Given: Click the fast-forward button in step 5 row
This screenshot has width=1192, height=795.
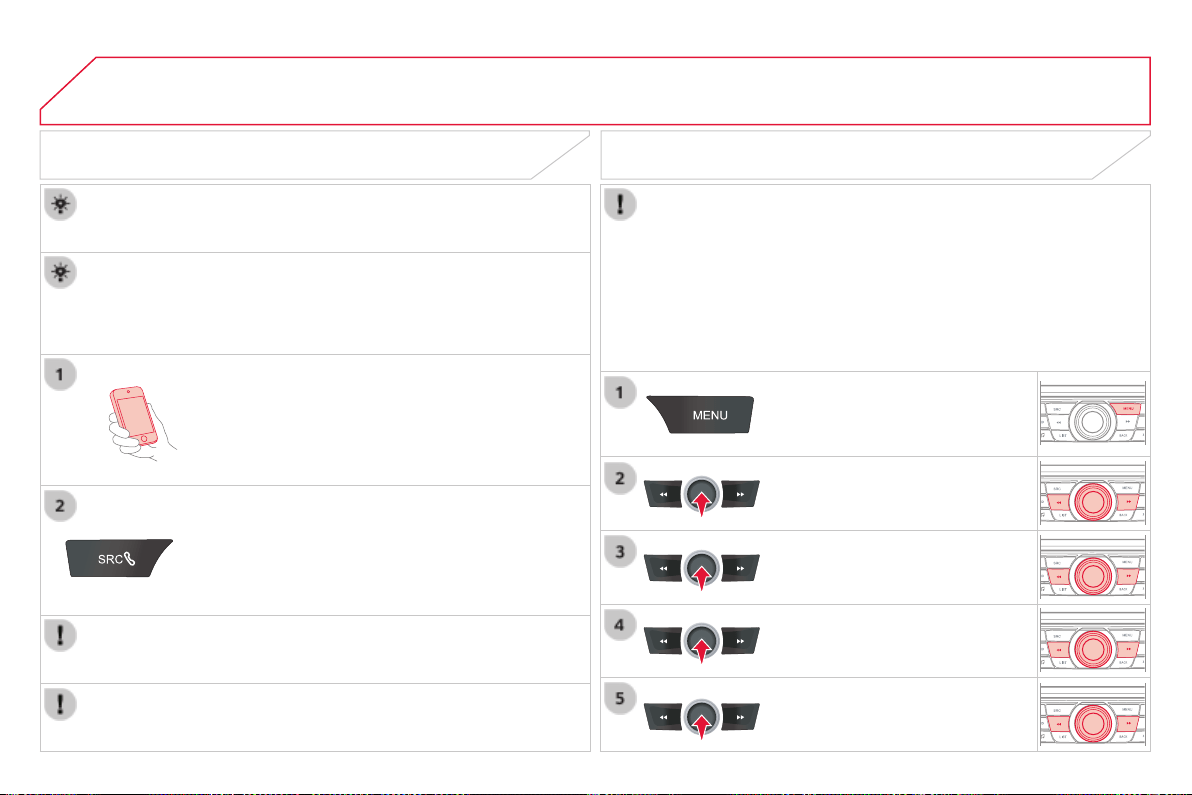Looking at the screenshot, I should tap(740, 717).
